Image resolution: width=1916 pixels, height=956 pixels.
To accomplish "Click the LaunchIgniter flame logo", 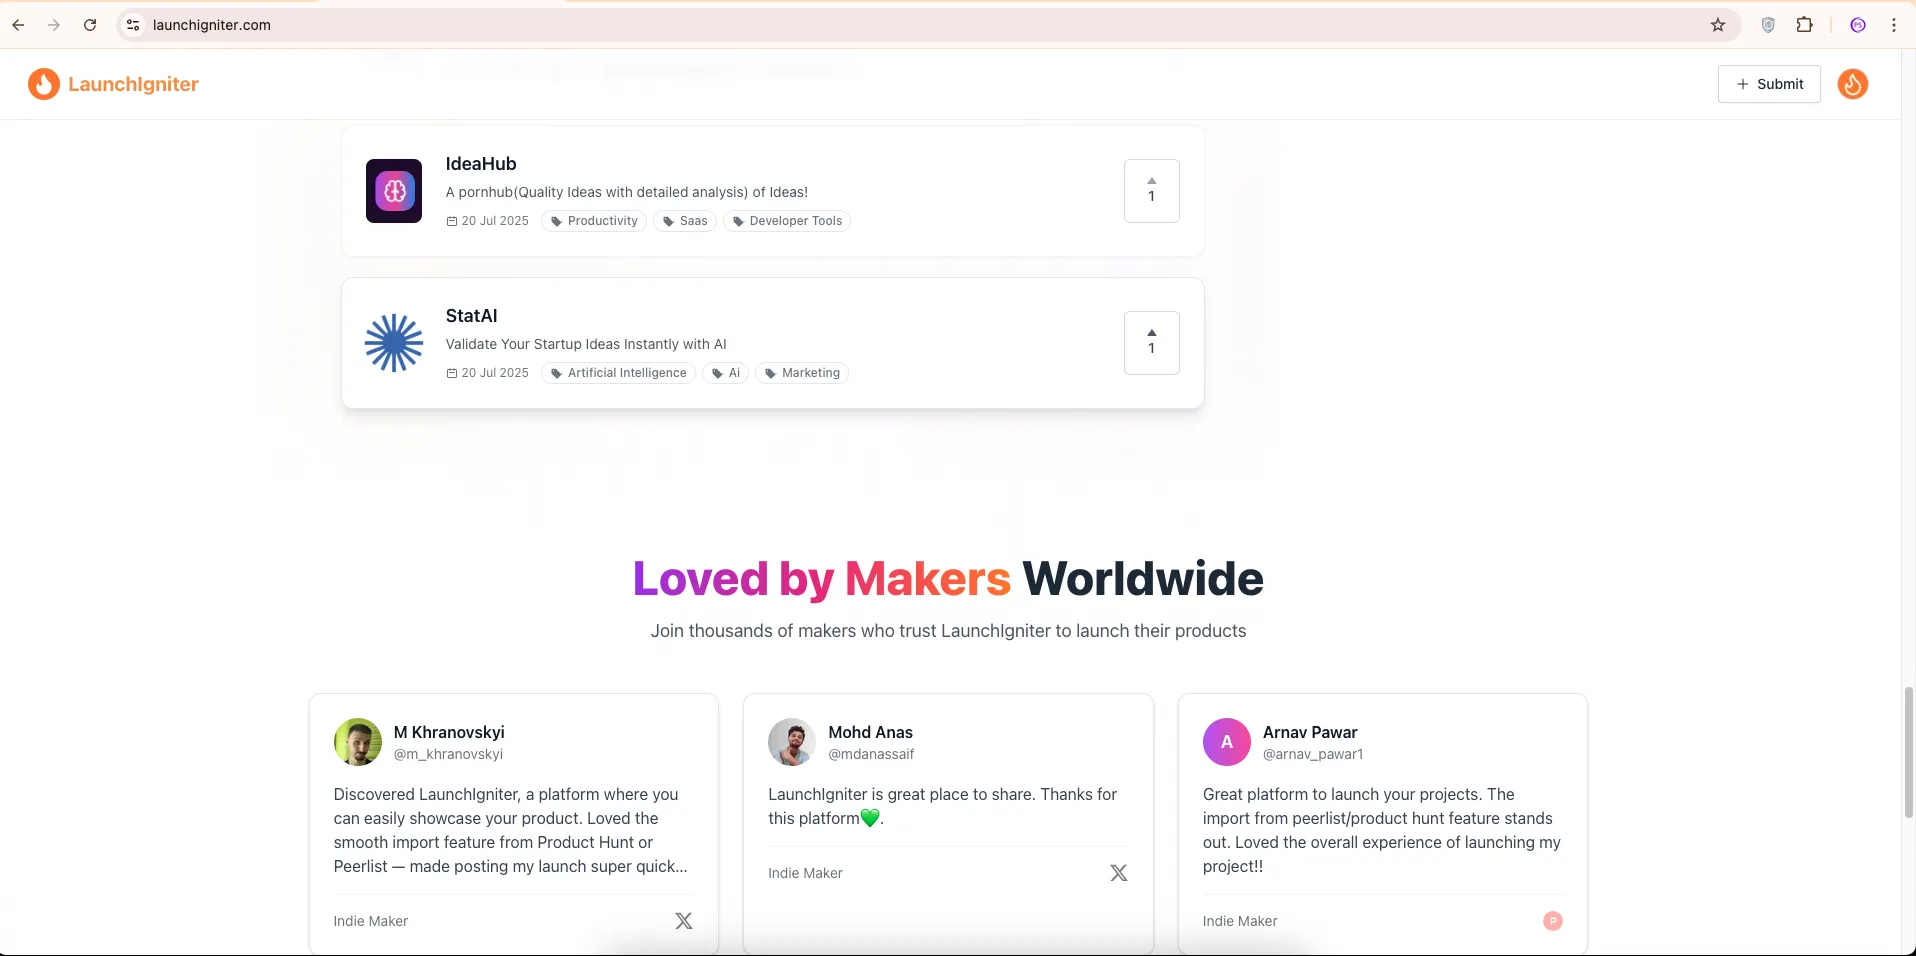I will [43, 84].
